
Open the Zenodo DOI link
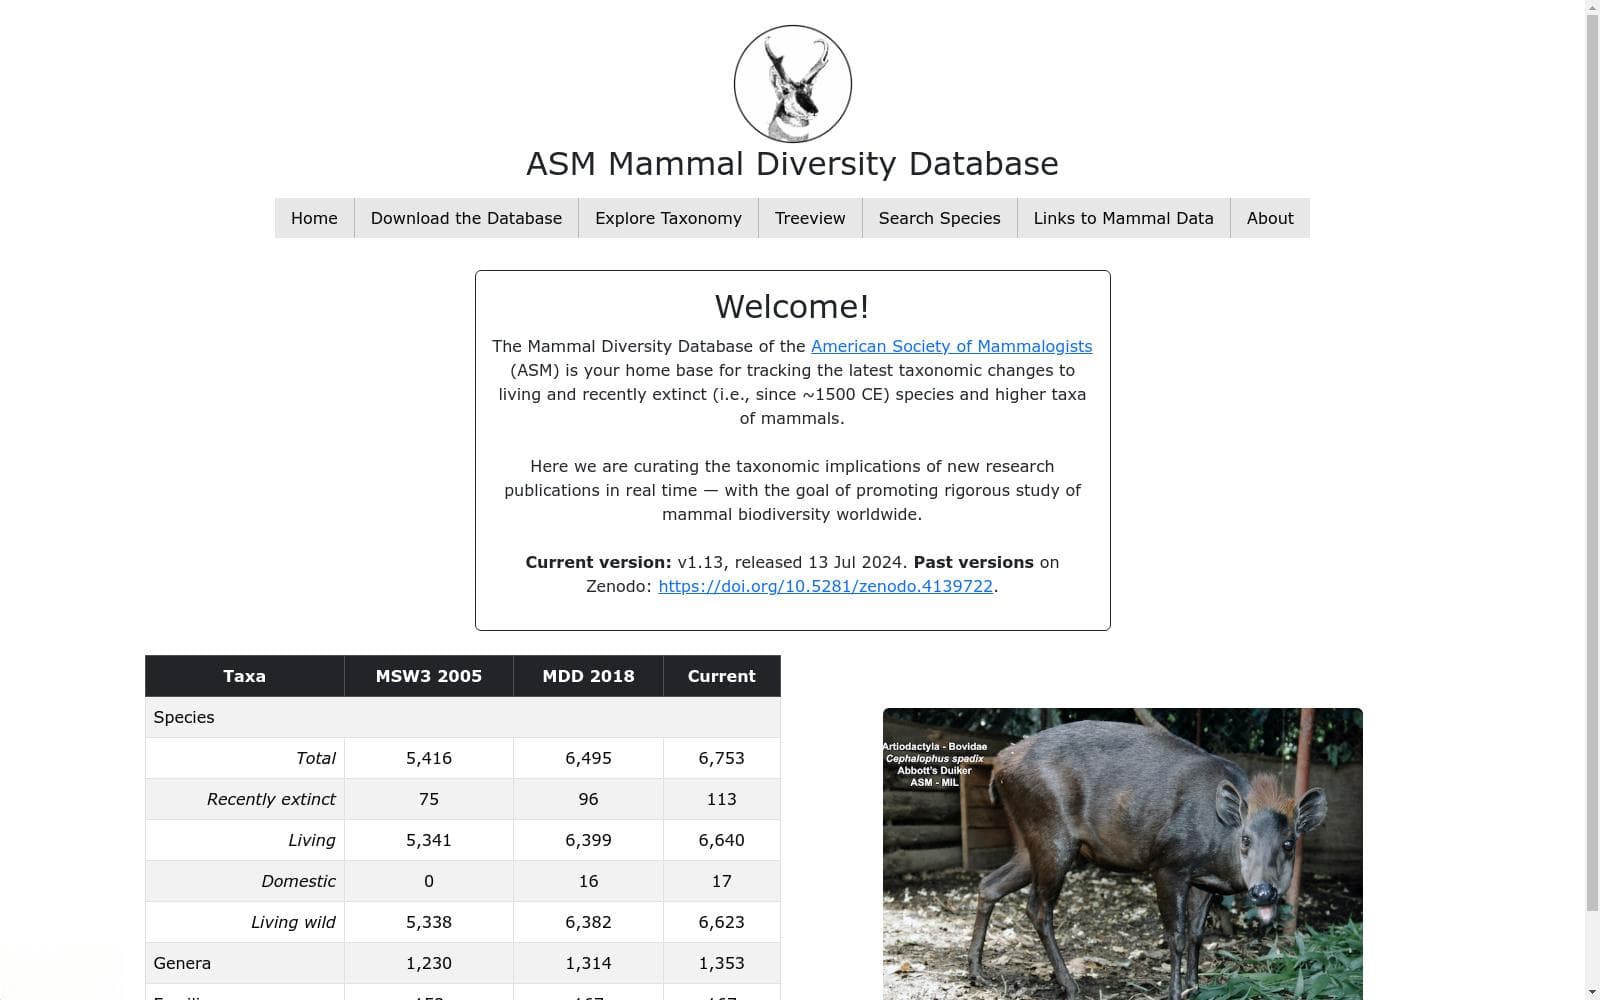coord(825,586)
